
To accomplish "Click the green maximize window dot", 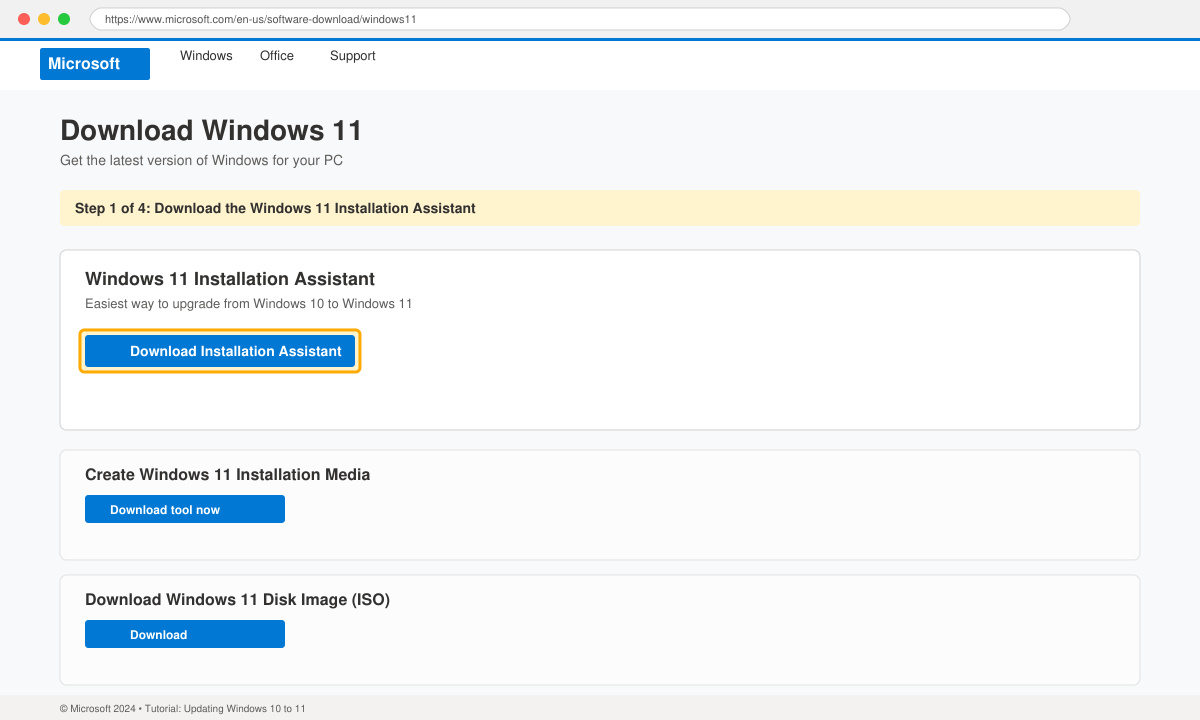I will click(x=64, y=19).
